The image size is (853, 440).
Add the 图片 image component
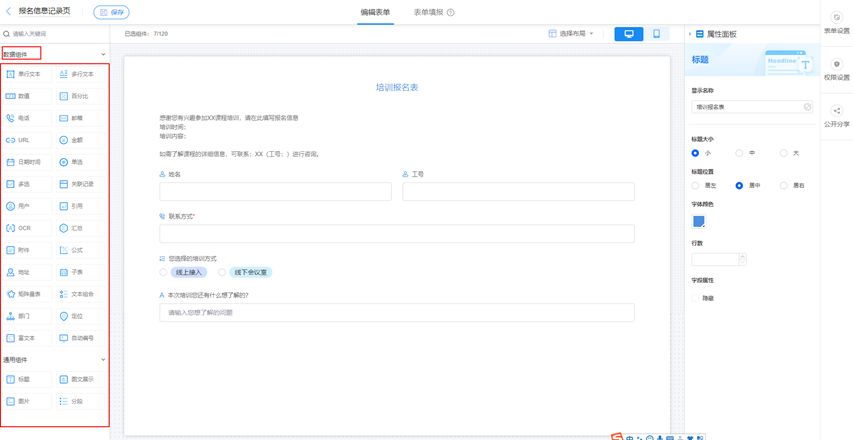tap(27, 401)
